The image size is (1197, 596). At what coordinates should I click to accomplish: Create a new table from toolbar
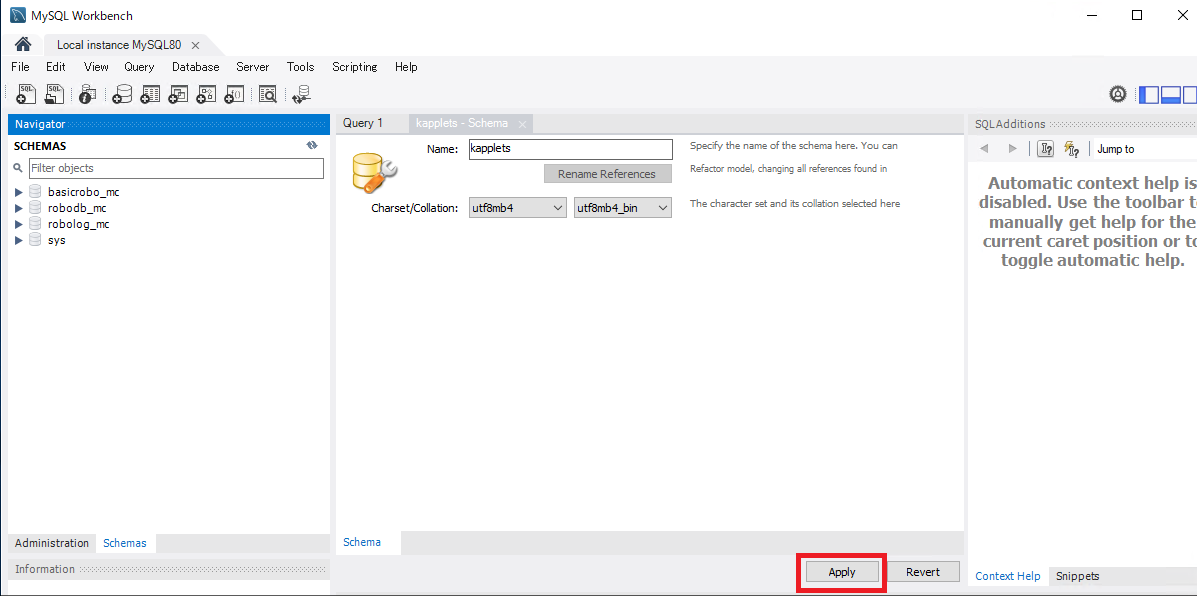click(x=150, y=94)
